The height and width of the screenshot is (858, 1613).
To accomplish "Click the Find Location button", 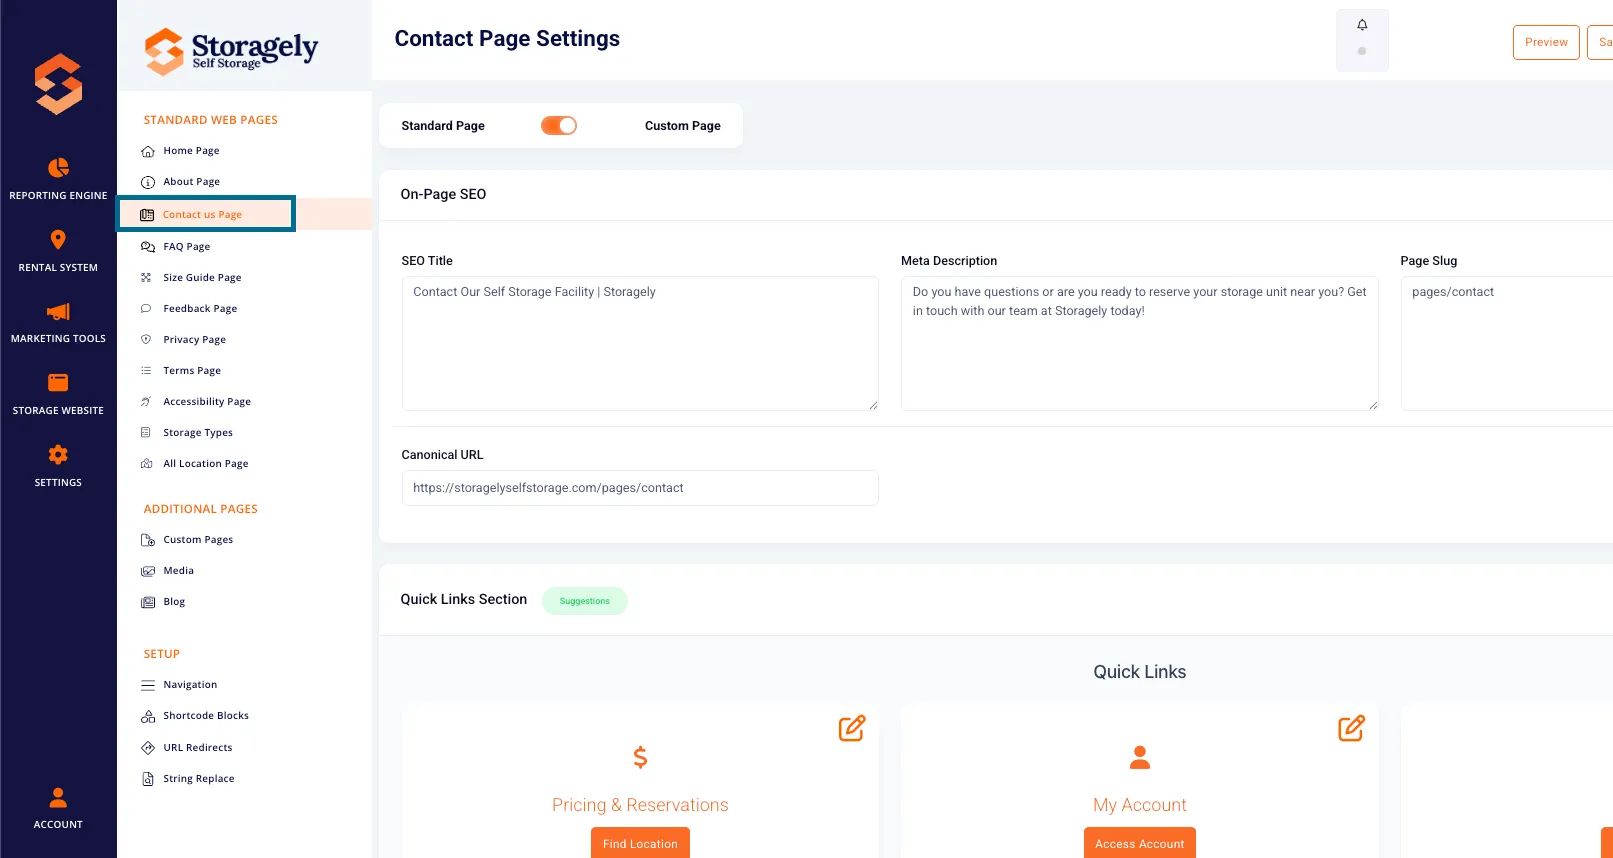I will click(x=640, y=843).
